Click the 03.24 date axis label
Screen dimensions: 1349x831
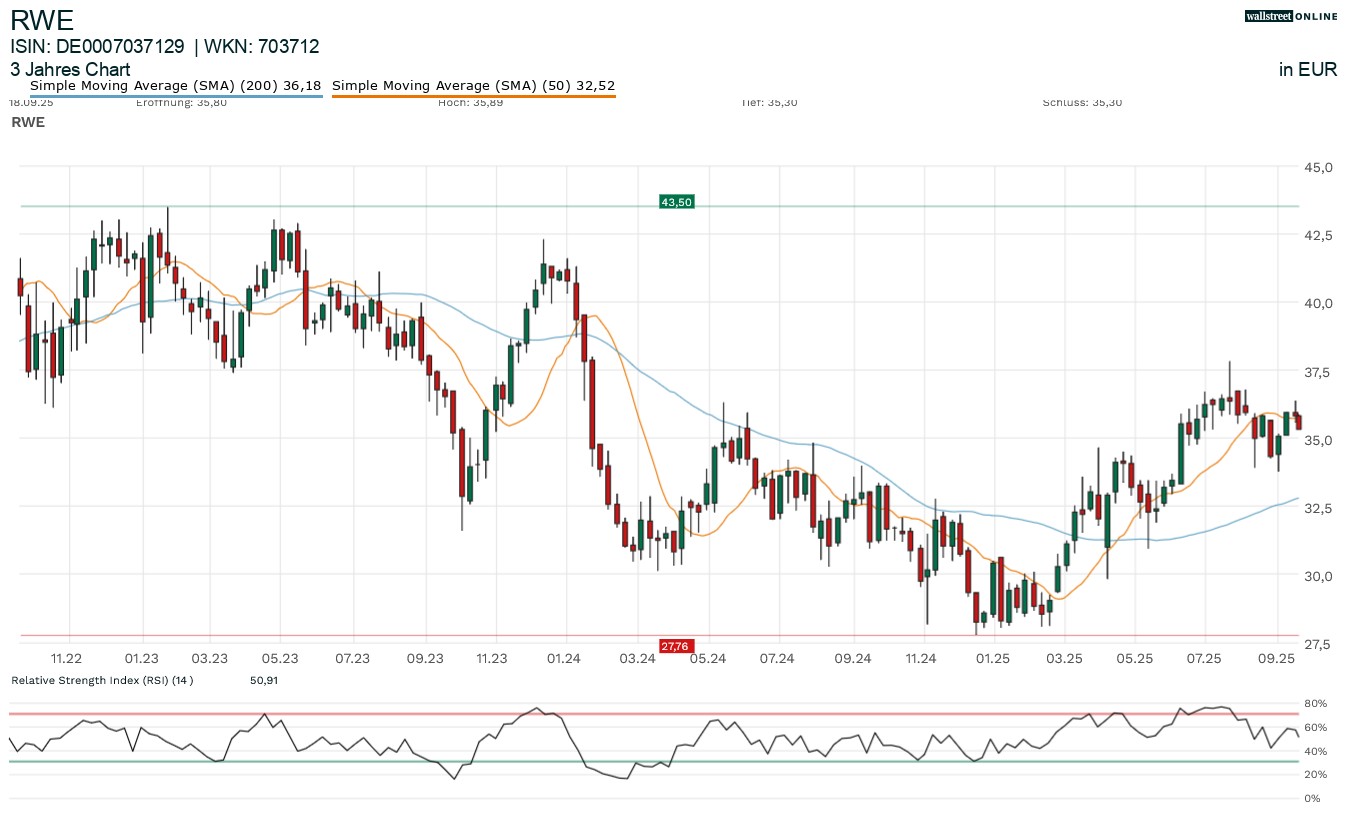tap(637, 658)
